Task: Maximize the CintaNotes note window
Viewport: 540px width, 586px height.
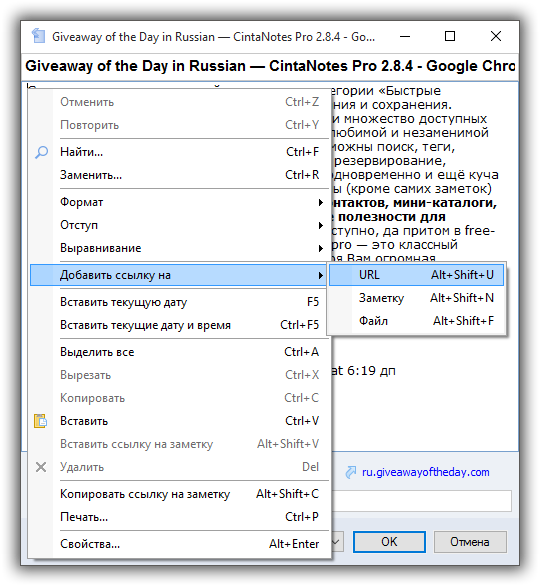Action: tap(450, 36)
